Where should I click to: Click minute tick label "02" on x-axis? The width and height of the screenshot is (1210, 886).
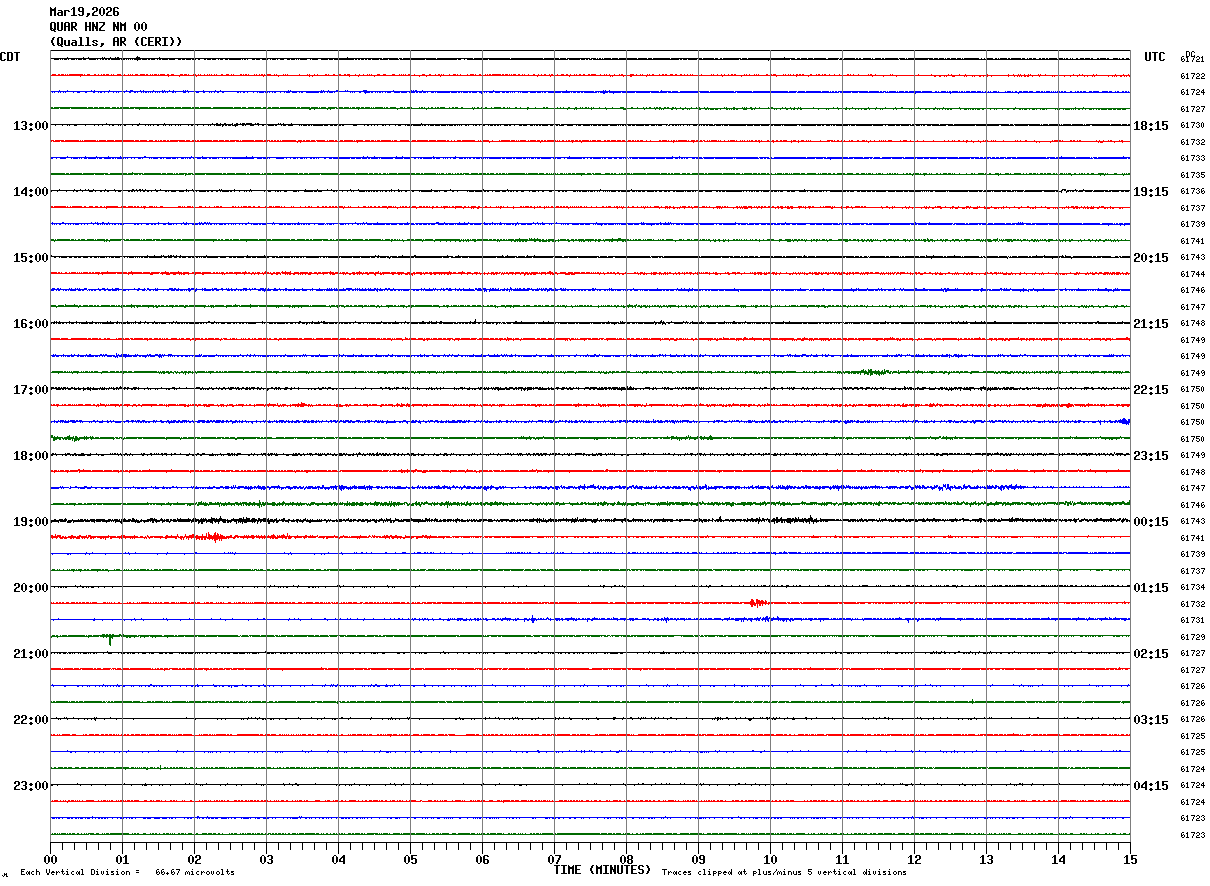[x=194, y=860]
